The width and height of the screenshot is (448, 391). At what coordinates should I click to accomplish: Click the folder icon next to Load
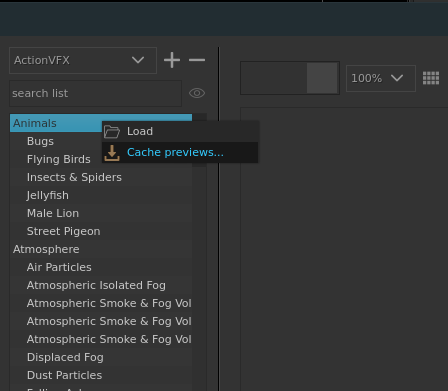(x=112, y=131)
